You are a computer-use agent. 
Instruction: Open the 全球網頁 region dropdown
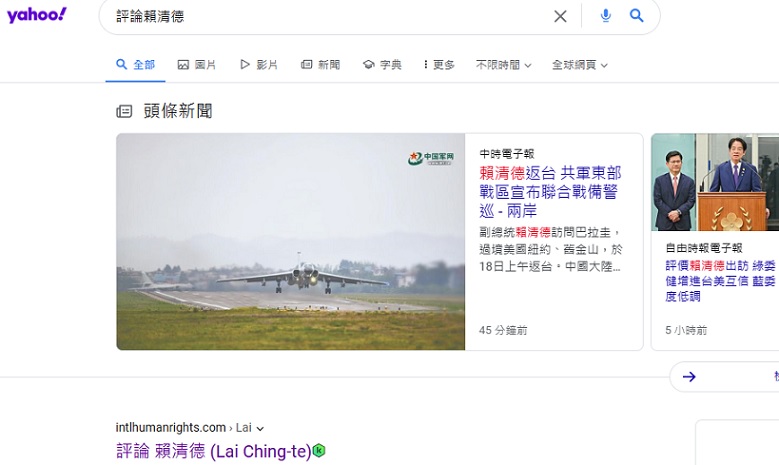(580, 65)
